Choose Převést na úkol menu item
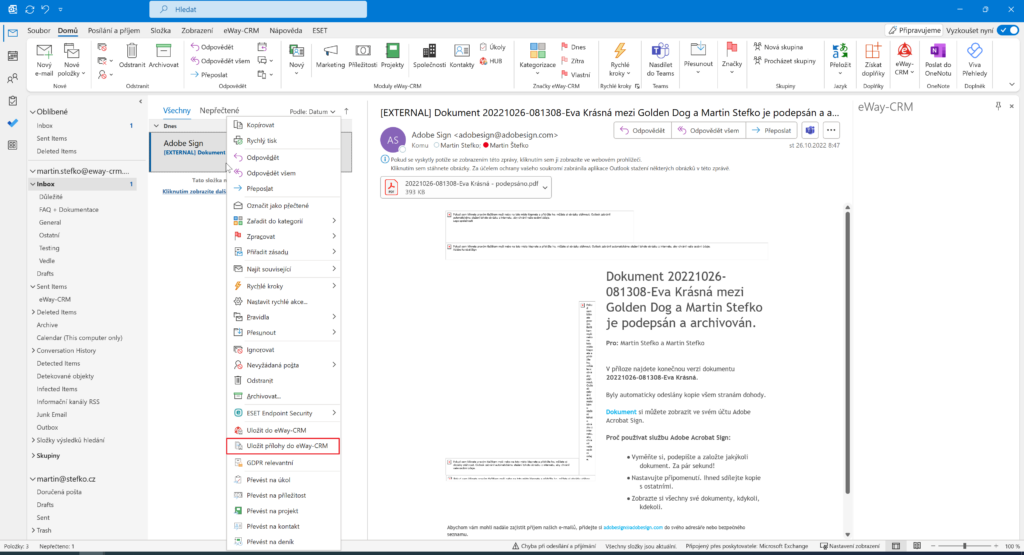Image resolution: width=1024 pixels, height=555 pixels. coord(283,480)
